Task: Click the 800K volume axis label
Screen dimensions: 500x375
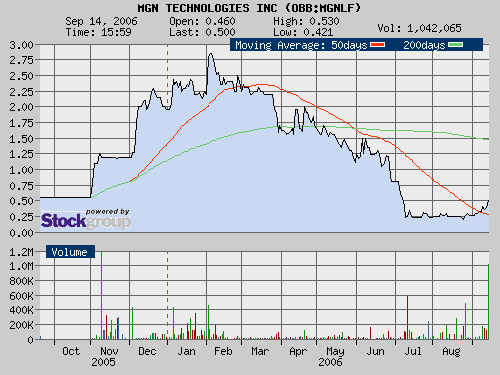Action: [x=21, y=281]
